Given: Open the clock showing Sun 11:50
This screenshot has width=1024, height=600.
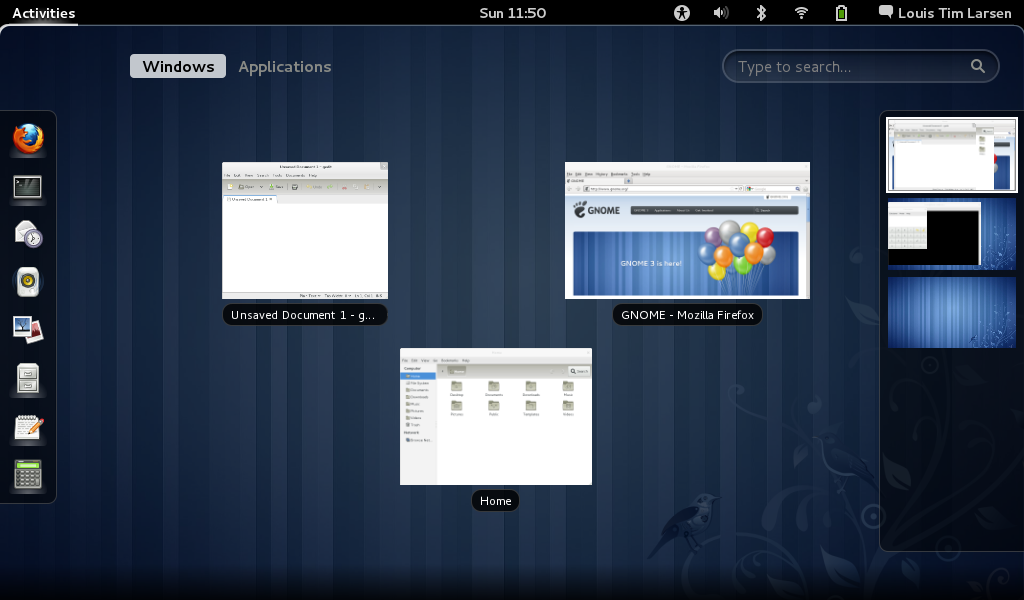Looking at the screenshot, I should [512, 13].
